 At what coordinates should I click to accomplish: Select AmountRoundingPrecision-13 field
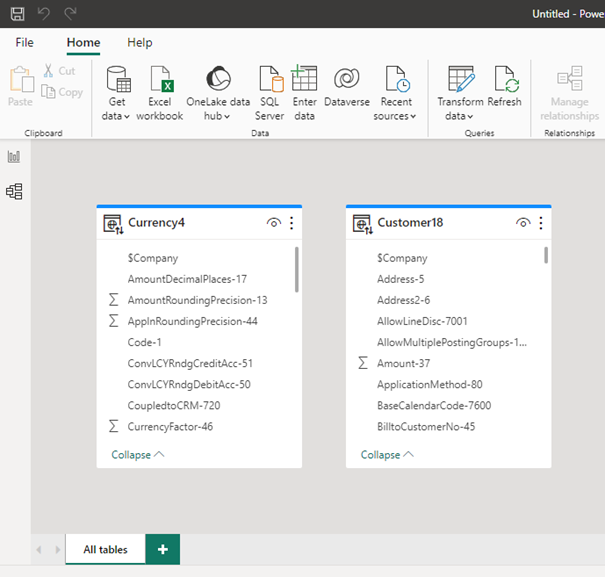point(199,300)
